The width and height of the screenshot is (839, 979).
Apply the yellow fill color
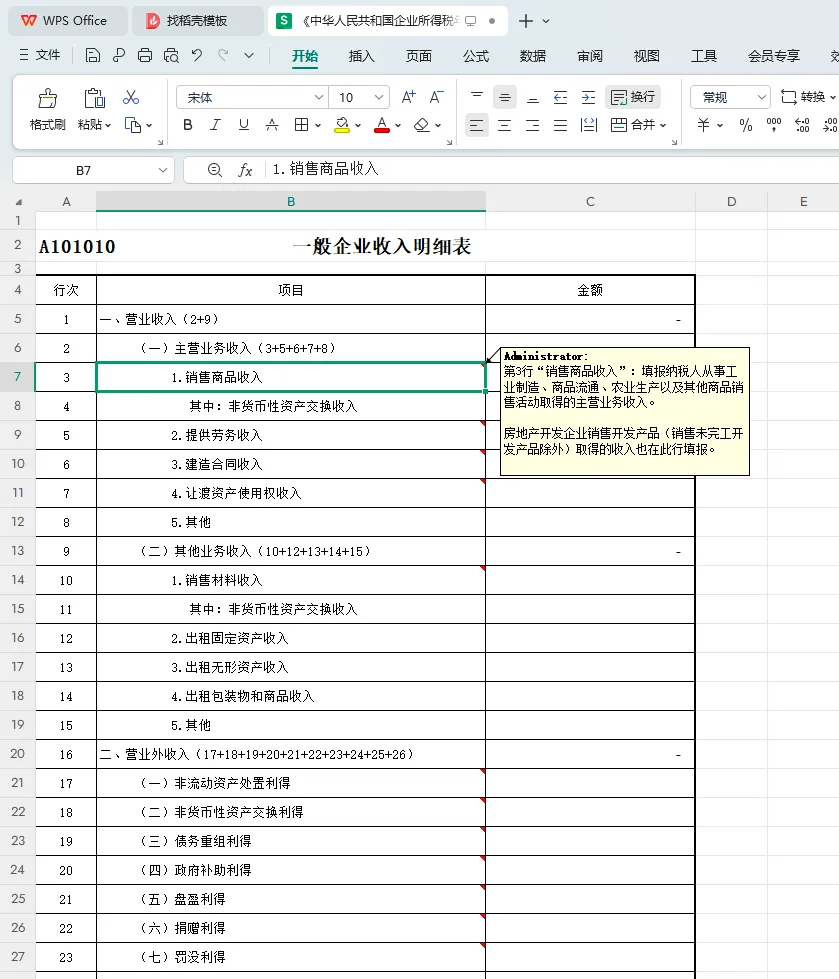341,125
